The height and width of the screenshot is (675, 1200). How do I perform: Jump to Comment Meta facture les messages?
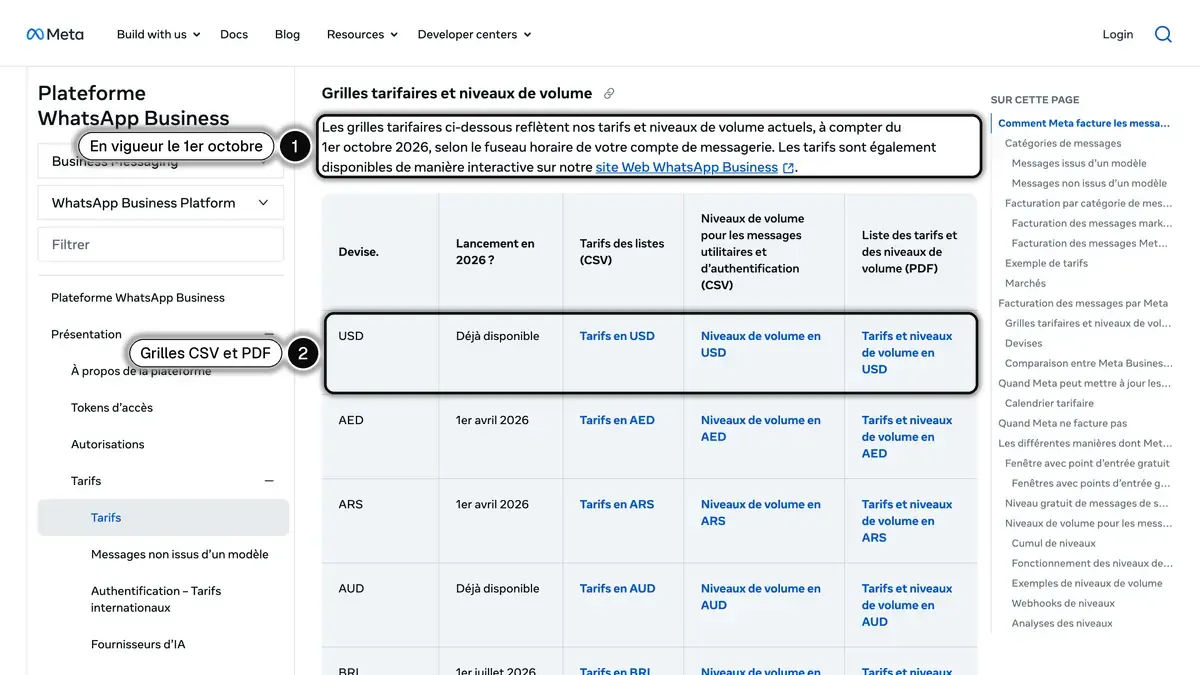(1084, 123)
